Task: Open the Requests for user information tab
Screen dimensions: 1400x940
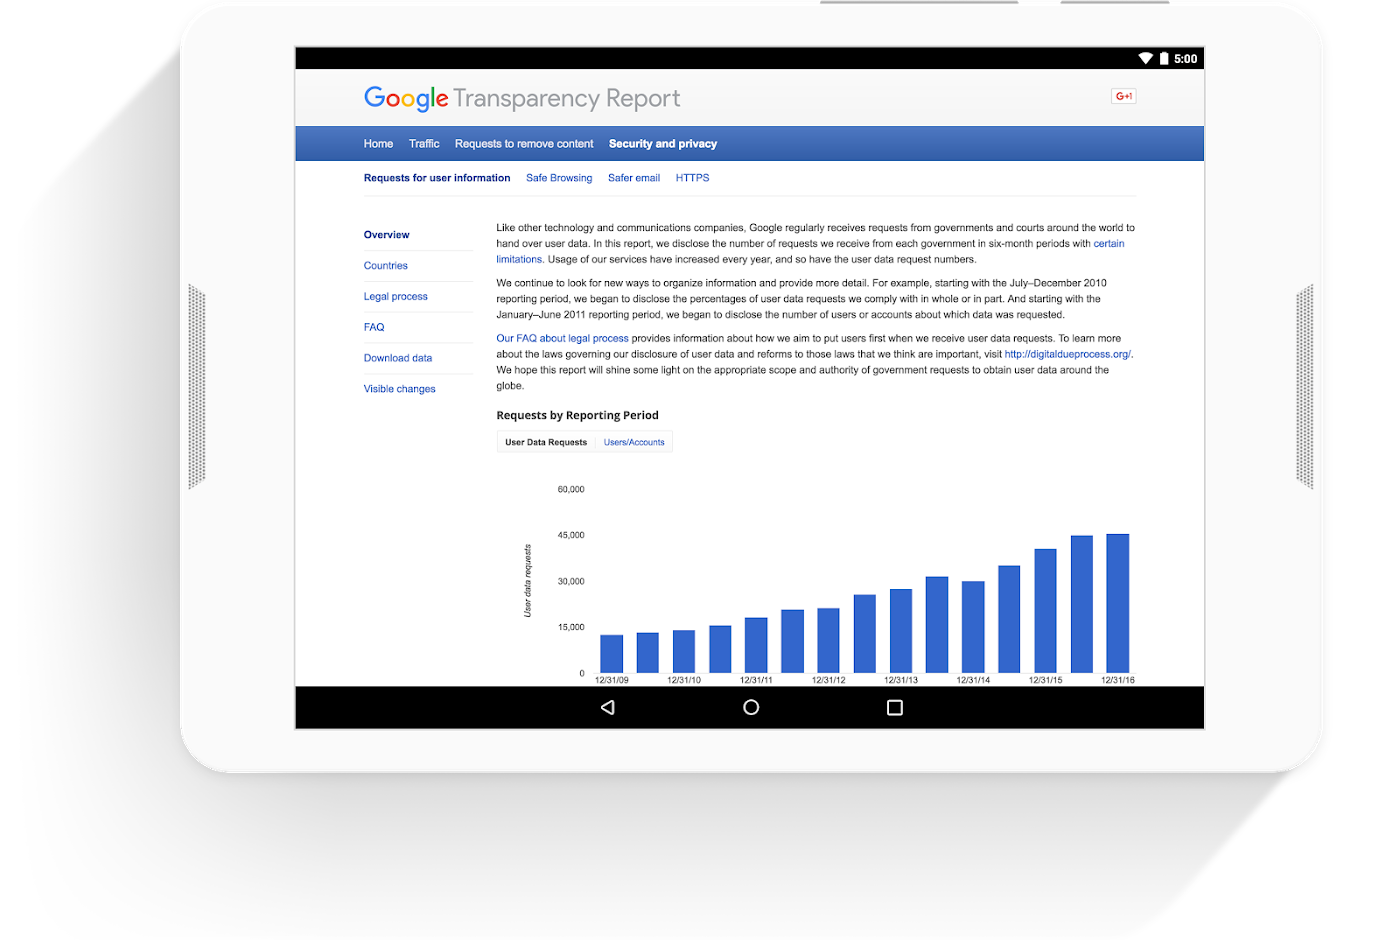Action: (x=437, y=178)
